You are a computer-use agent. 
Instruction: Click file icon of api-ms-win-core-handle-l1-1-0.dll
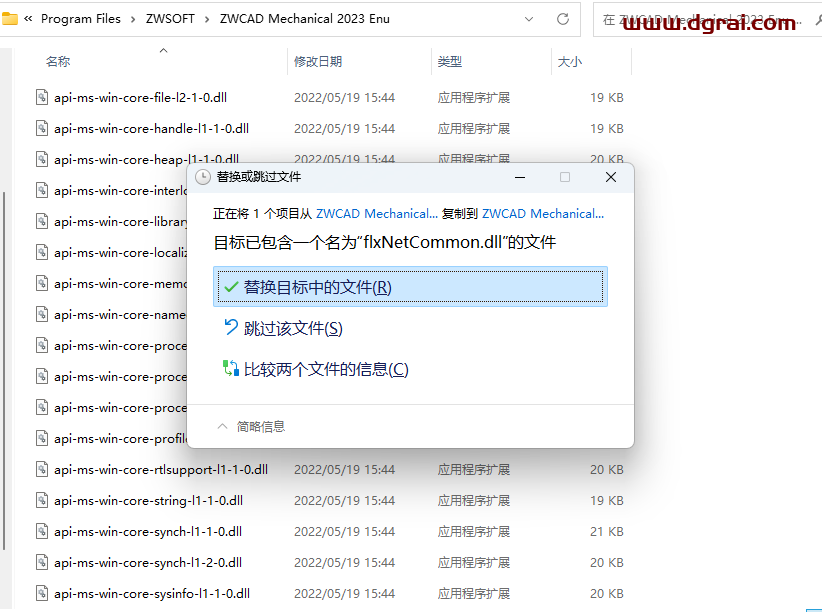(x=42, y=128)
